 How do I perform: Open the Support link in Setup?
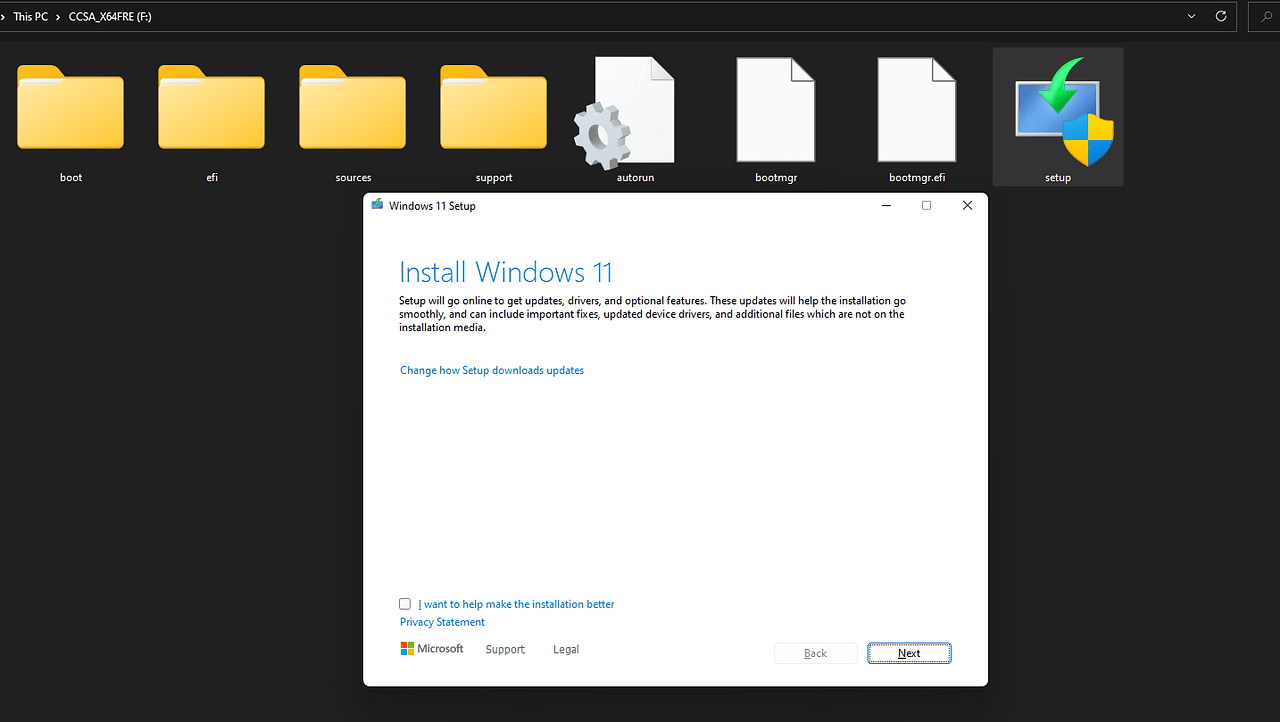point(505,649)
